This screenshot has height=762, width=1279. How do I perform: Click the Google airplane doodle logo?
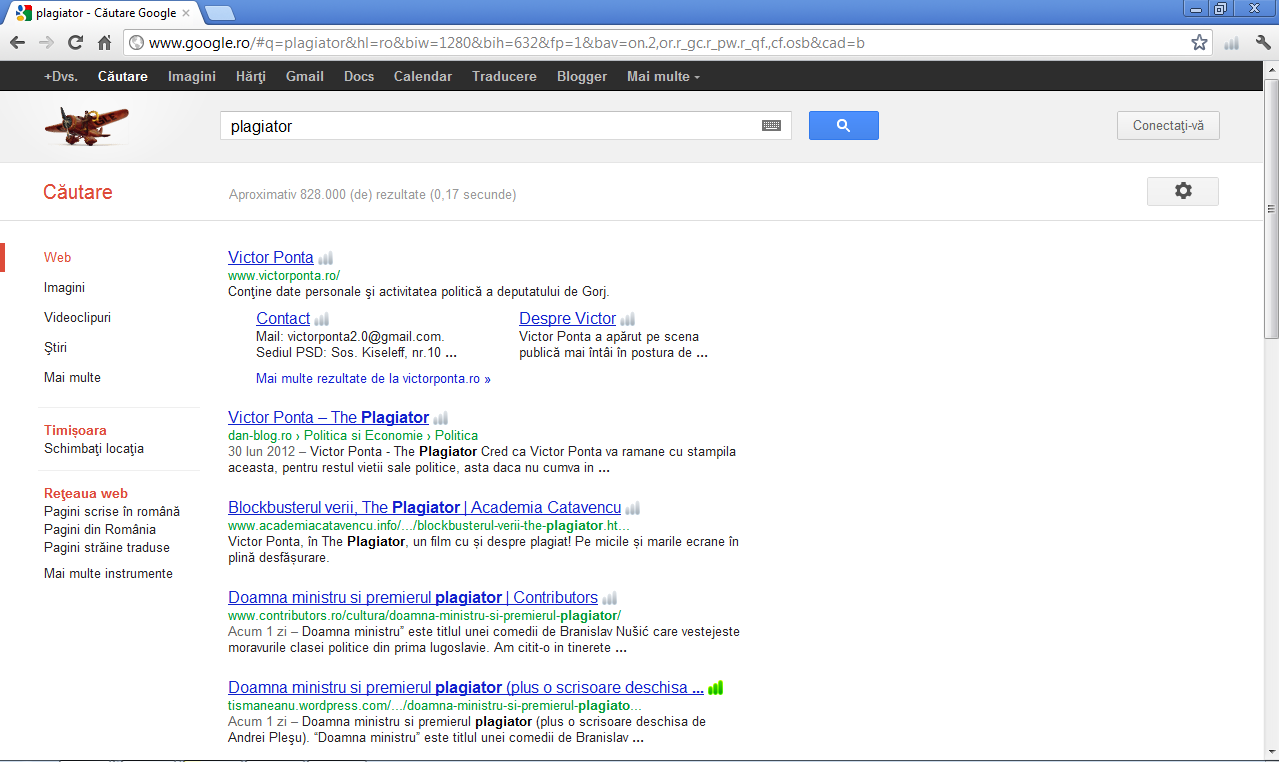87,126
